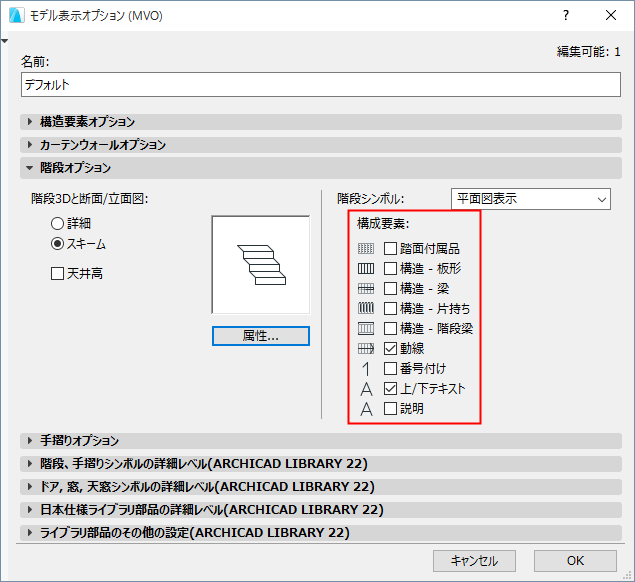Click the 構造 - 片持ち cantilever icon
This screenshot has width=635, height=582.
click(x=366, y=308)
